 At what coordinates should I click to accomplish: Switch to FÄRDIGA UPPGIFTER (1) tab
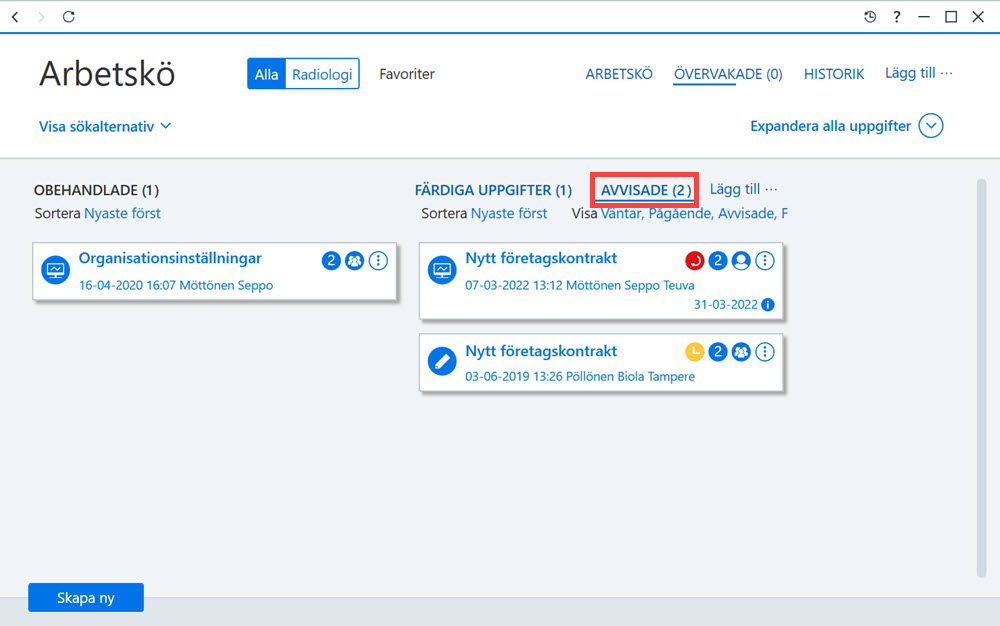(493, 190)
